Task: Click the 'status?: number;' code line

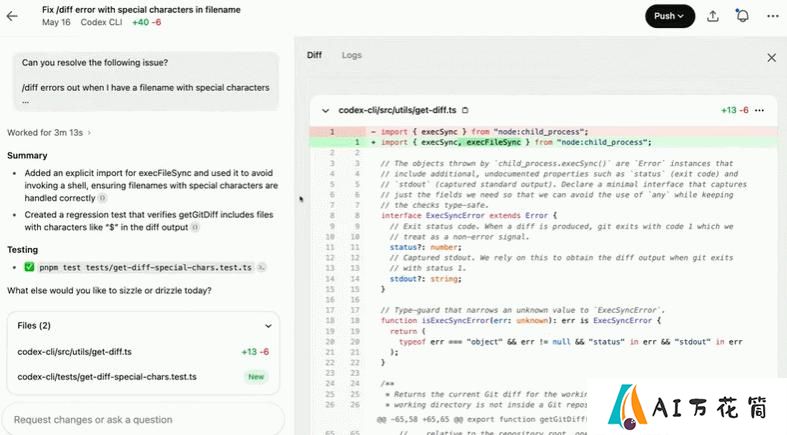Action: click(426, 247)
